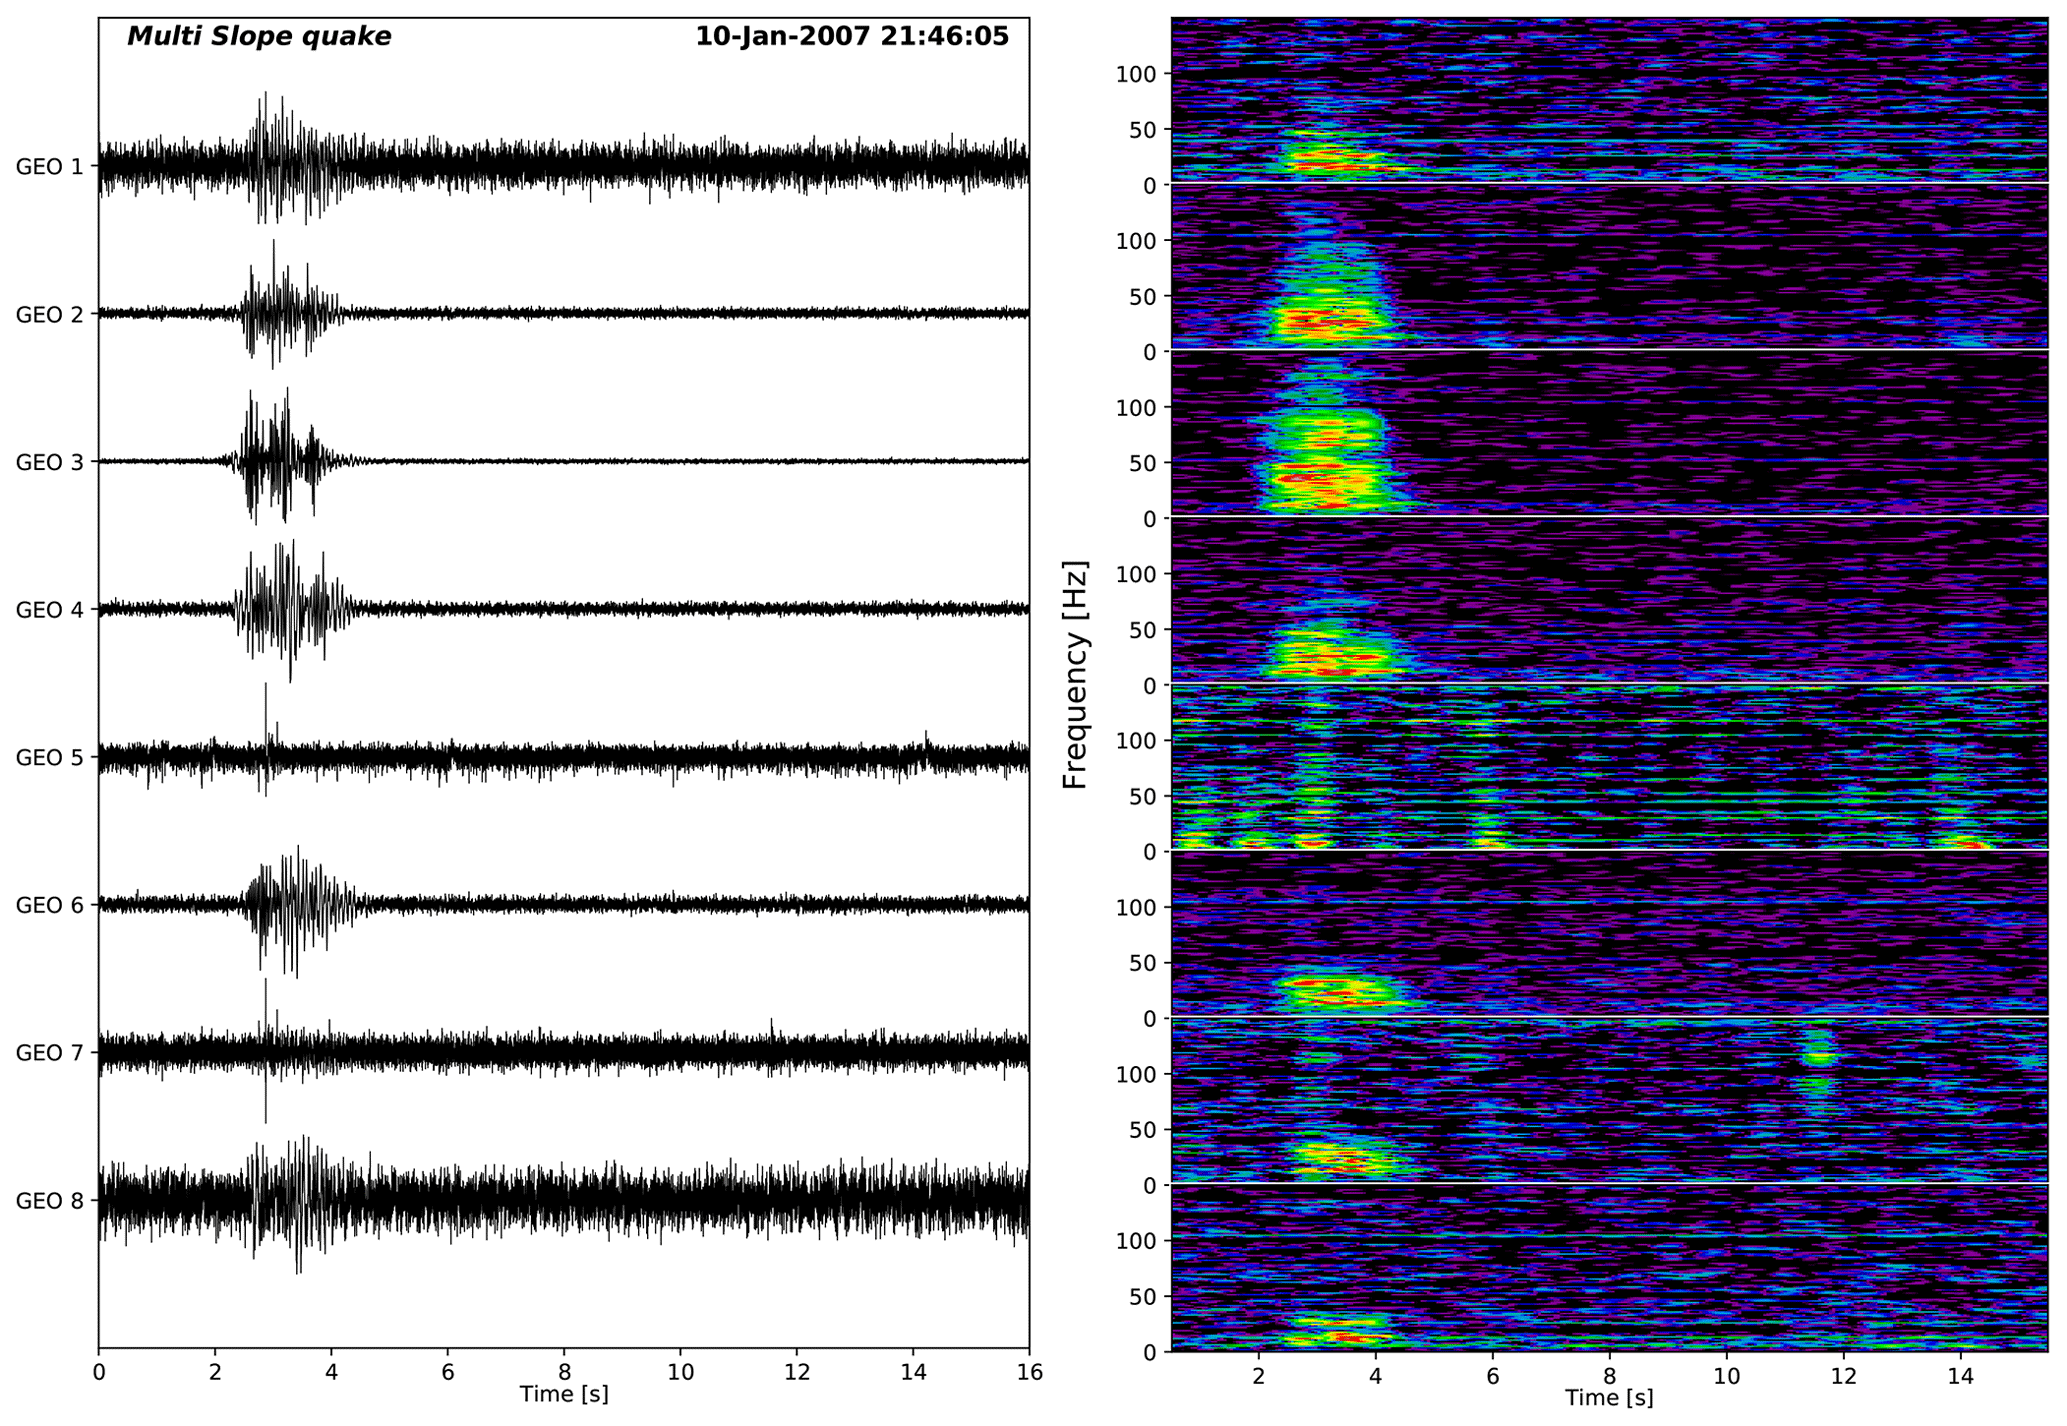Click the GEO 2 trace label
The width and height of the screenshot is (2067, 1426).
(49, 315)
